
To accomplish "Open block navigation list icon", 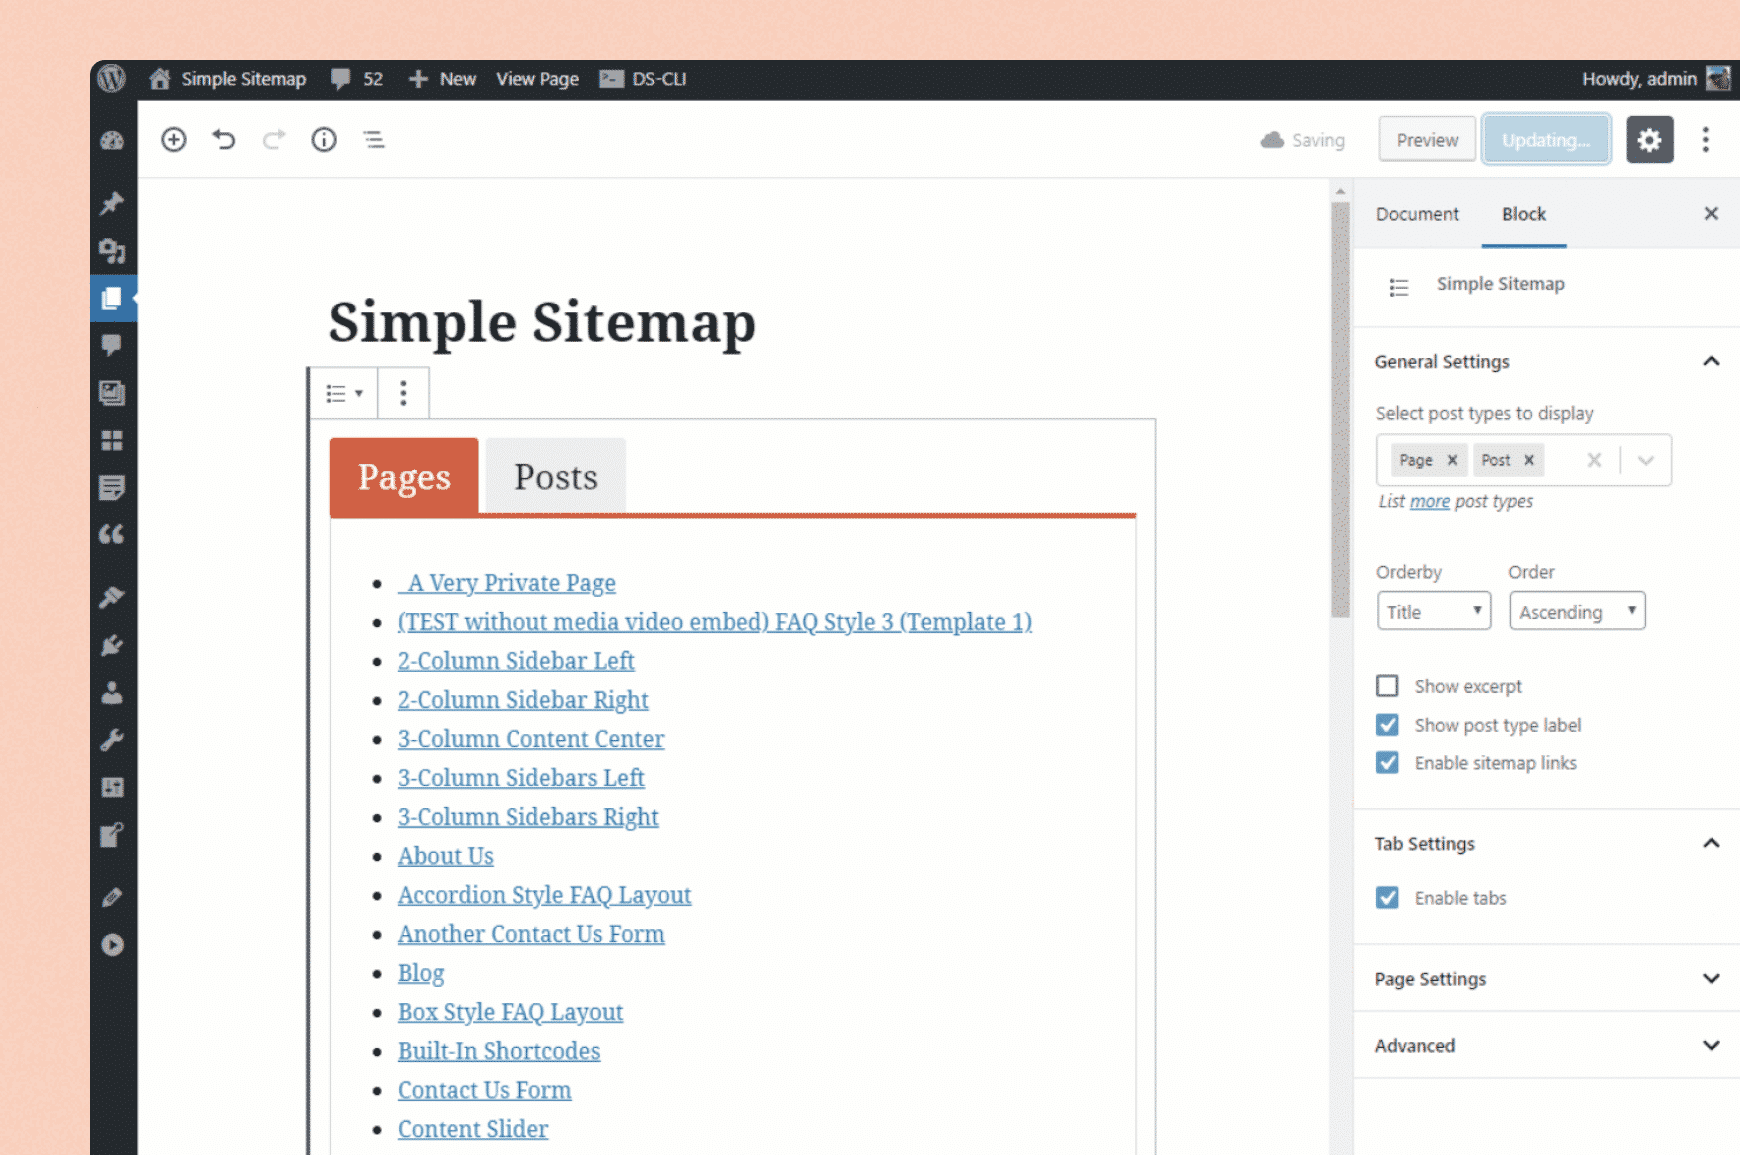I will 374,140.
